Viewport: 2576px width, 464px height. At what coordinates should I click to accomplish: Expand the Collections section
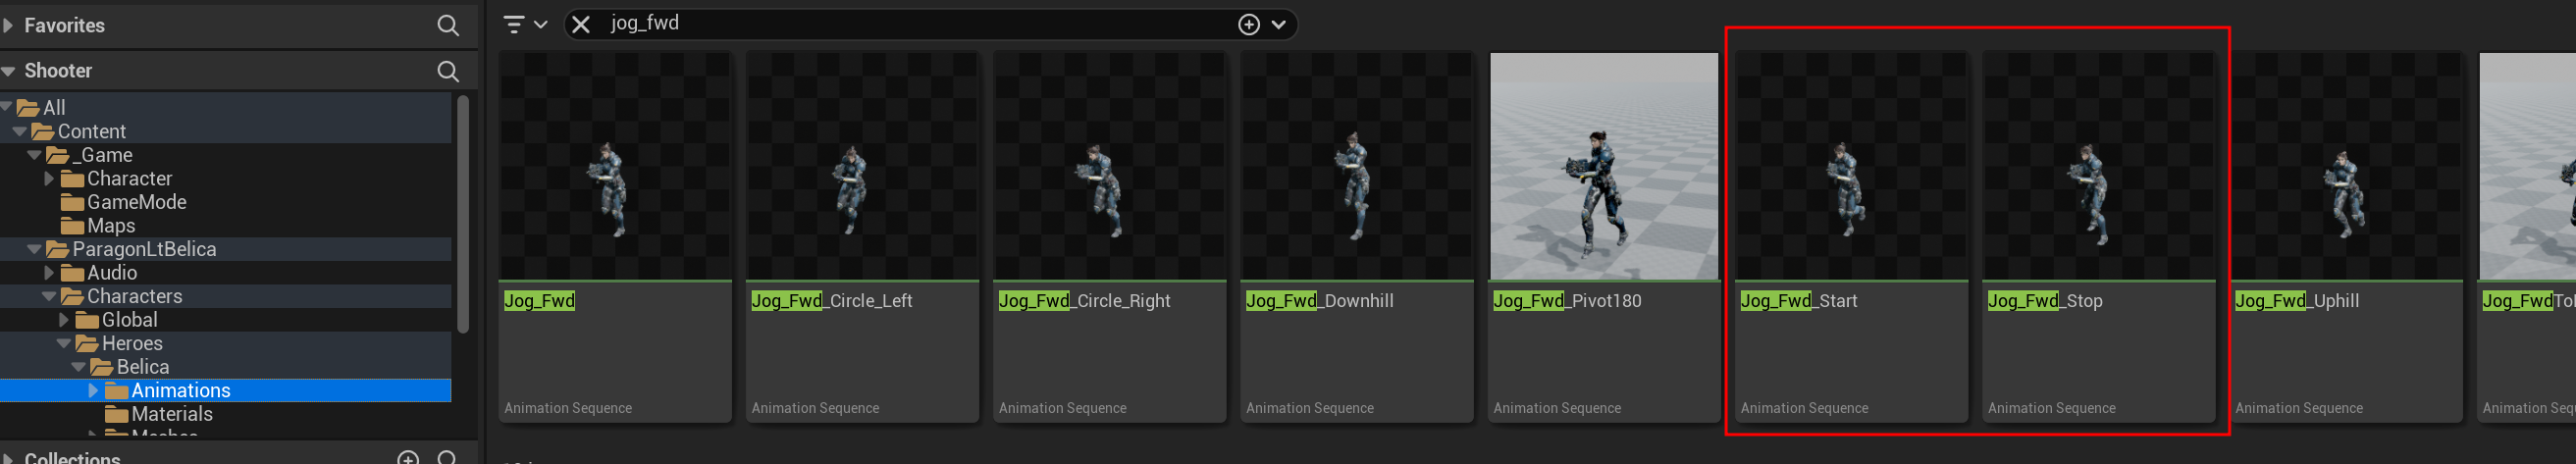[x=8, y=458]
